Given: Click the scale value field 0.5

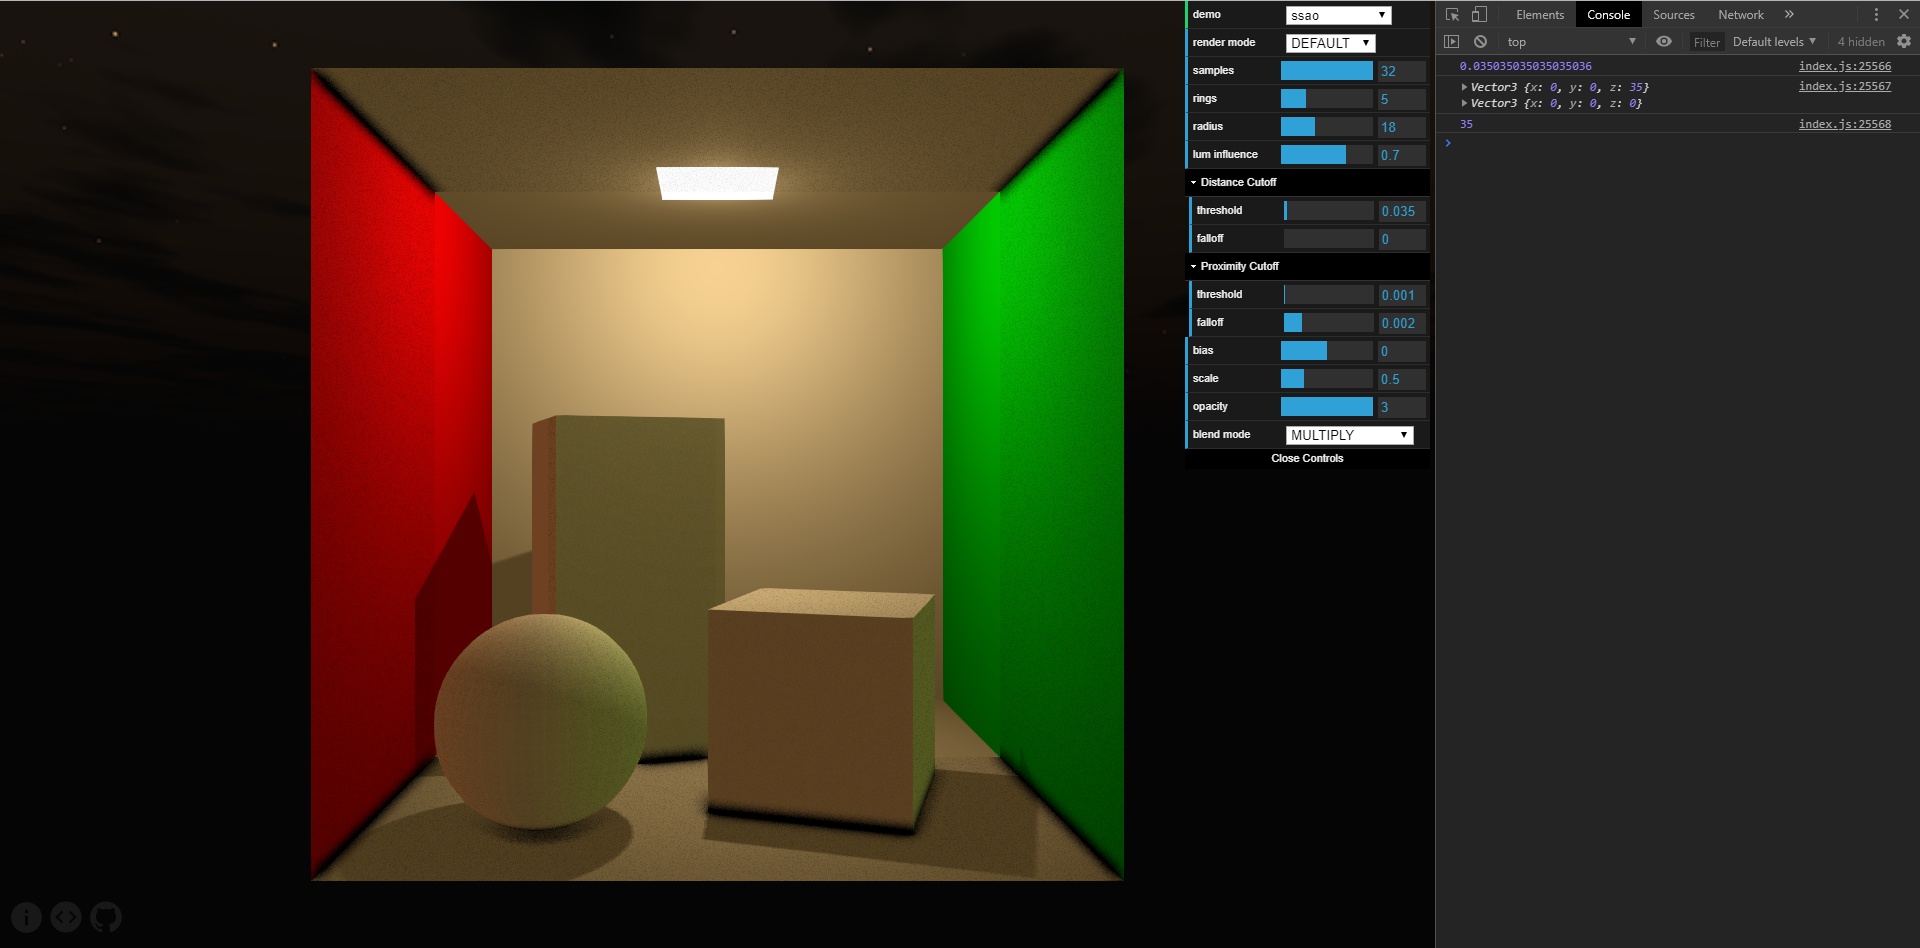Looking at the screenshot, I should 1402,379.
